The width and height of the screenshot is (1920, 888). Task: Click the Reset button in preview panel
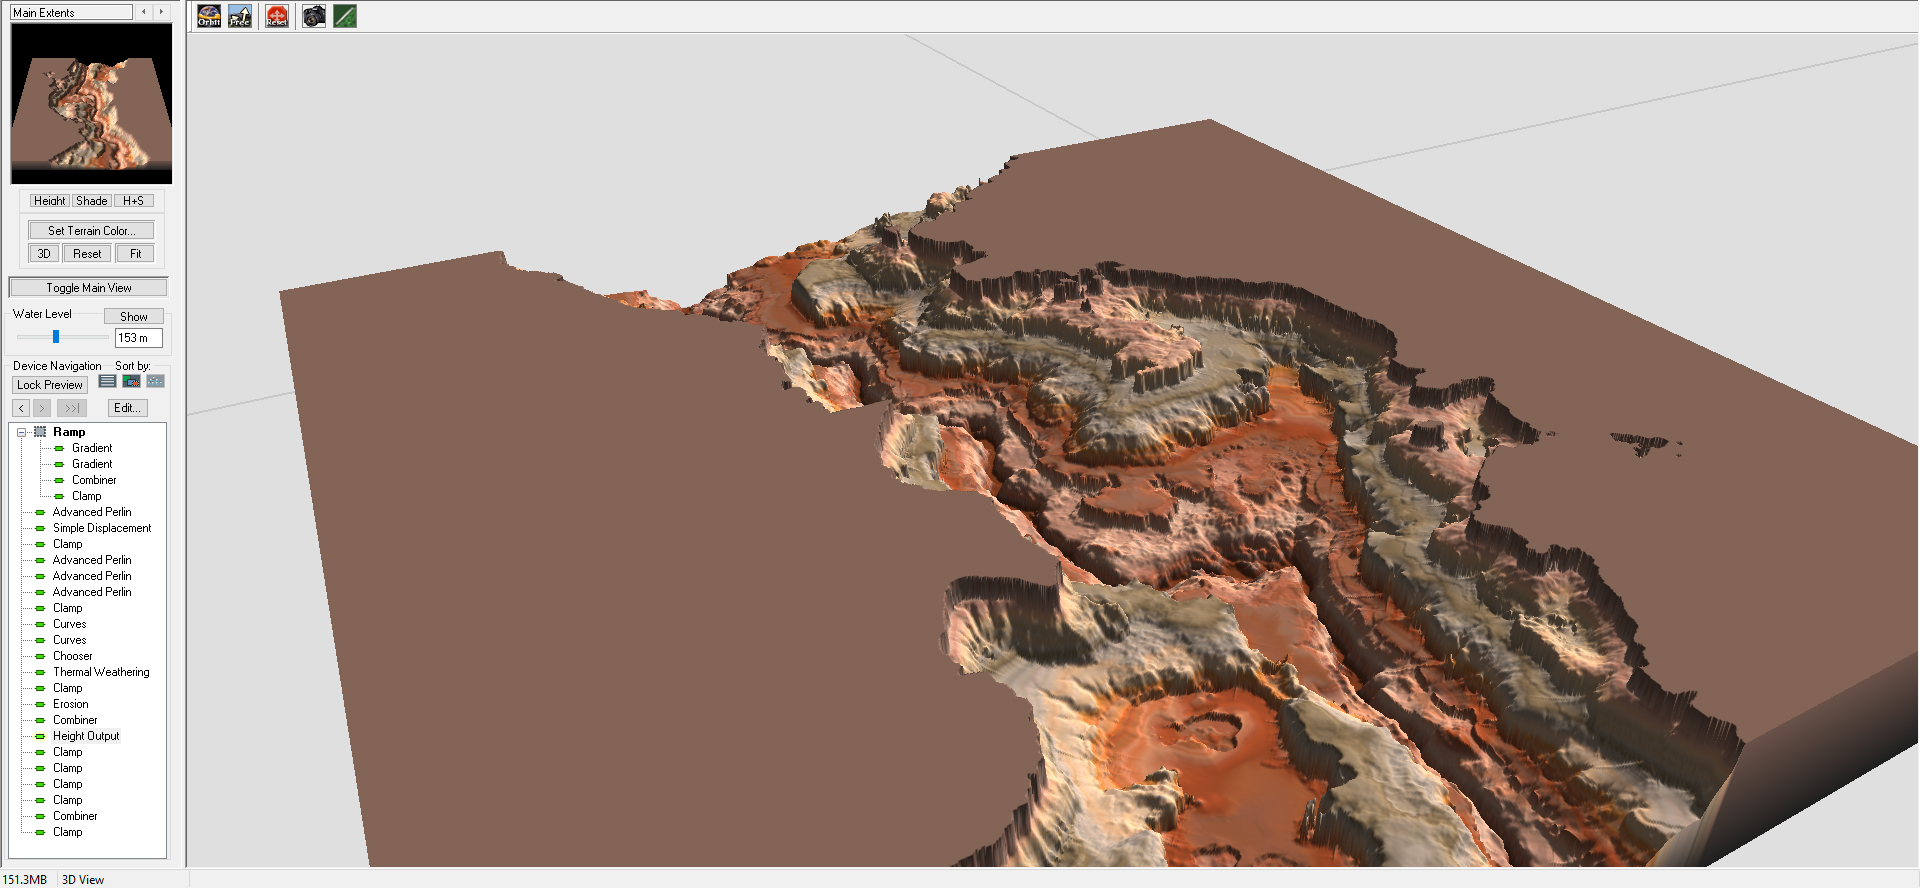[x=87, y=254]
